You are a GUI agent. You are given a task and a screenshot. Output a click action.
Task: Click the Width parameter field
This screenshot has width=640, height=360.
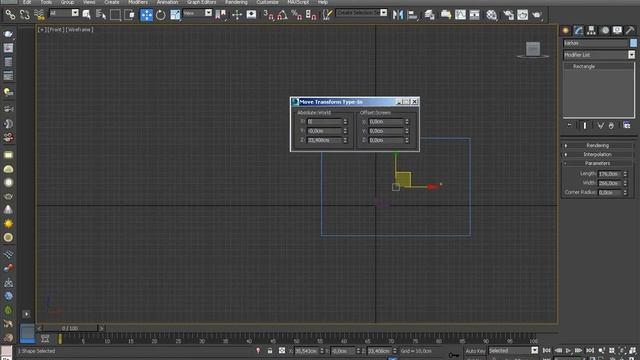(x=610, y=183)
